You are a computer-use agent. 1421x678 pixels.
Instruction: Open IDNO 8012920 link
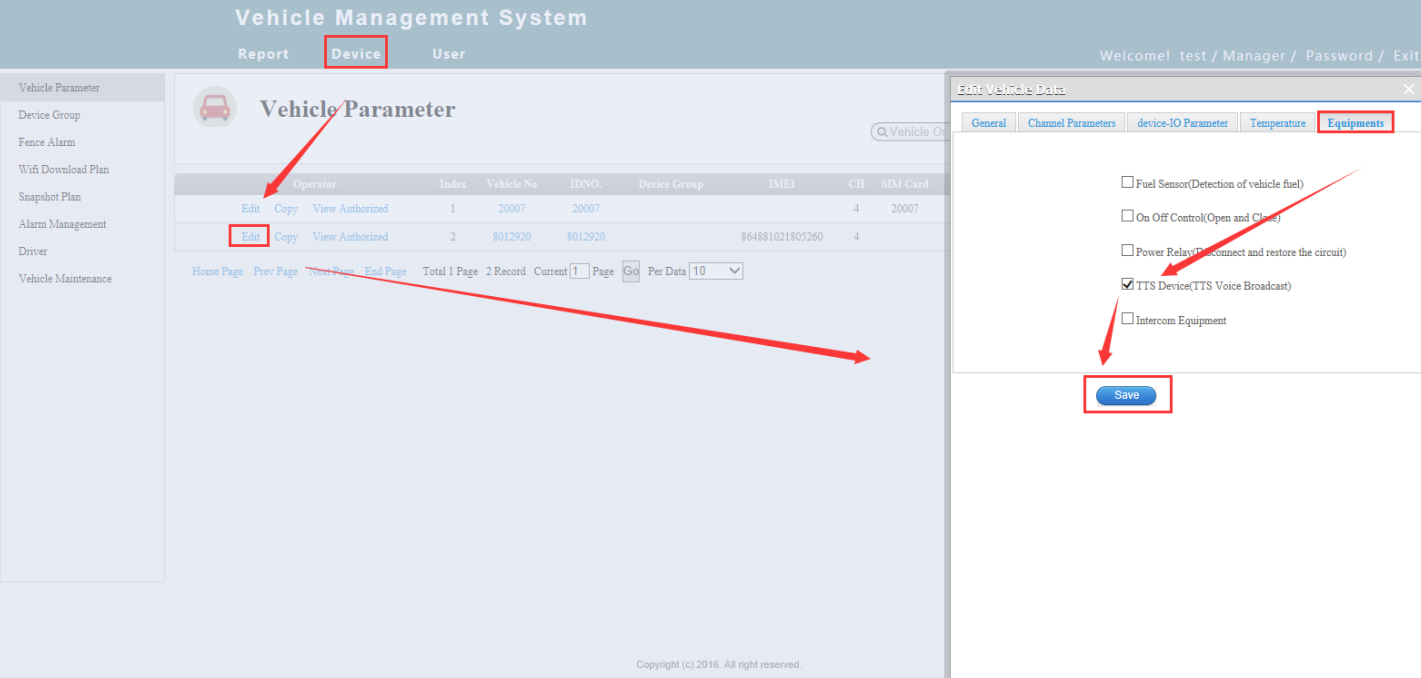click(586, 237)
